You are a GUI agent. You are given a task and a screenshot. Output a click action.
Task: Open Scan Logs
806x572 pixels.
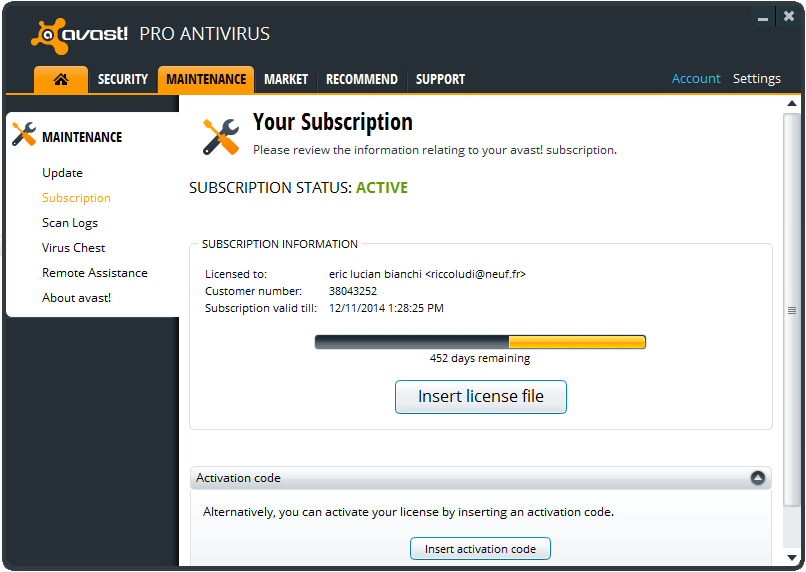click(x=70, y=223)
